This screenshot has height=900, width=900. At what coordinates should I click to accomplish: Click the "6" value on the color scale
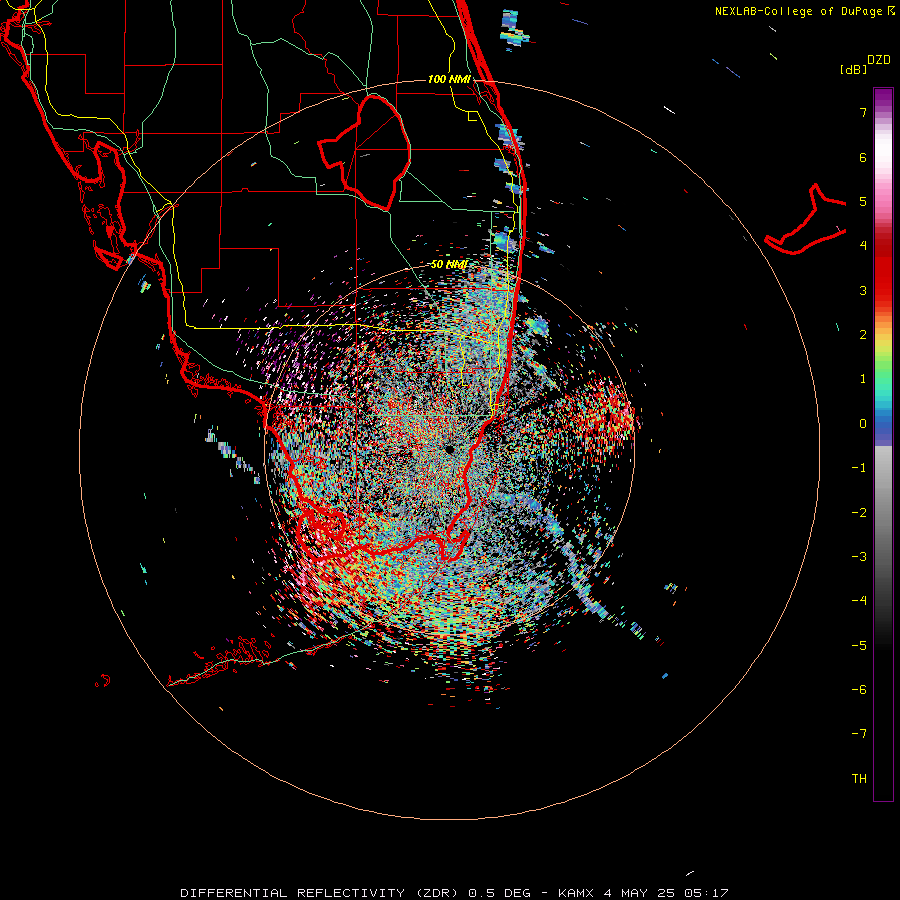[x=863, y=157]
